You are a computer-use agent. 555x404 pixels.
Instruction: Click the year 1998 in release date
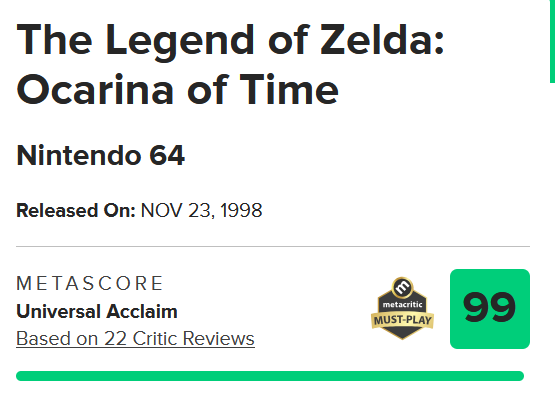tap(241, 210)
